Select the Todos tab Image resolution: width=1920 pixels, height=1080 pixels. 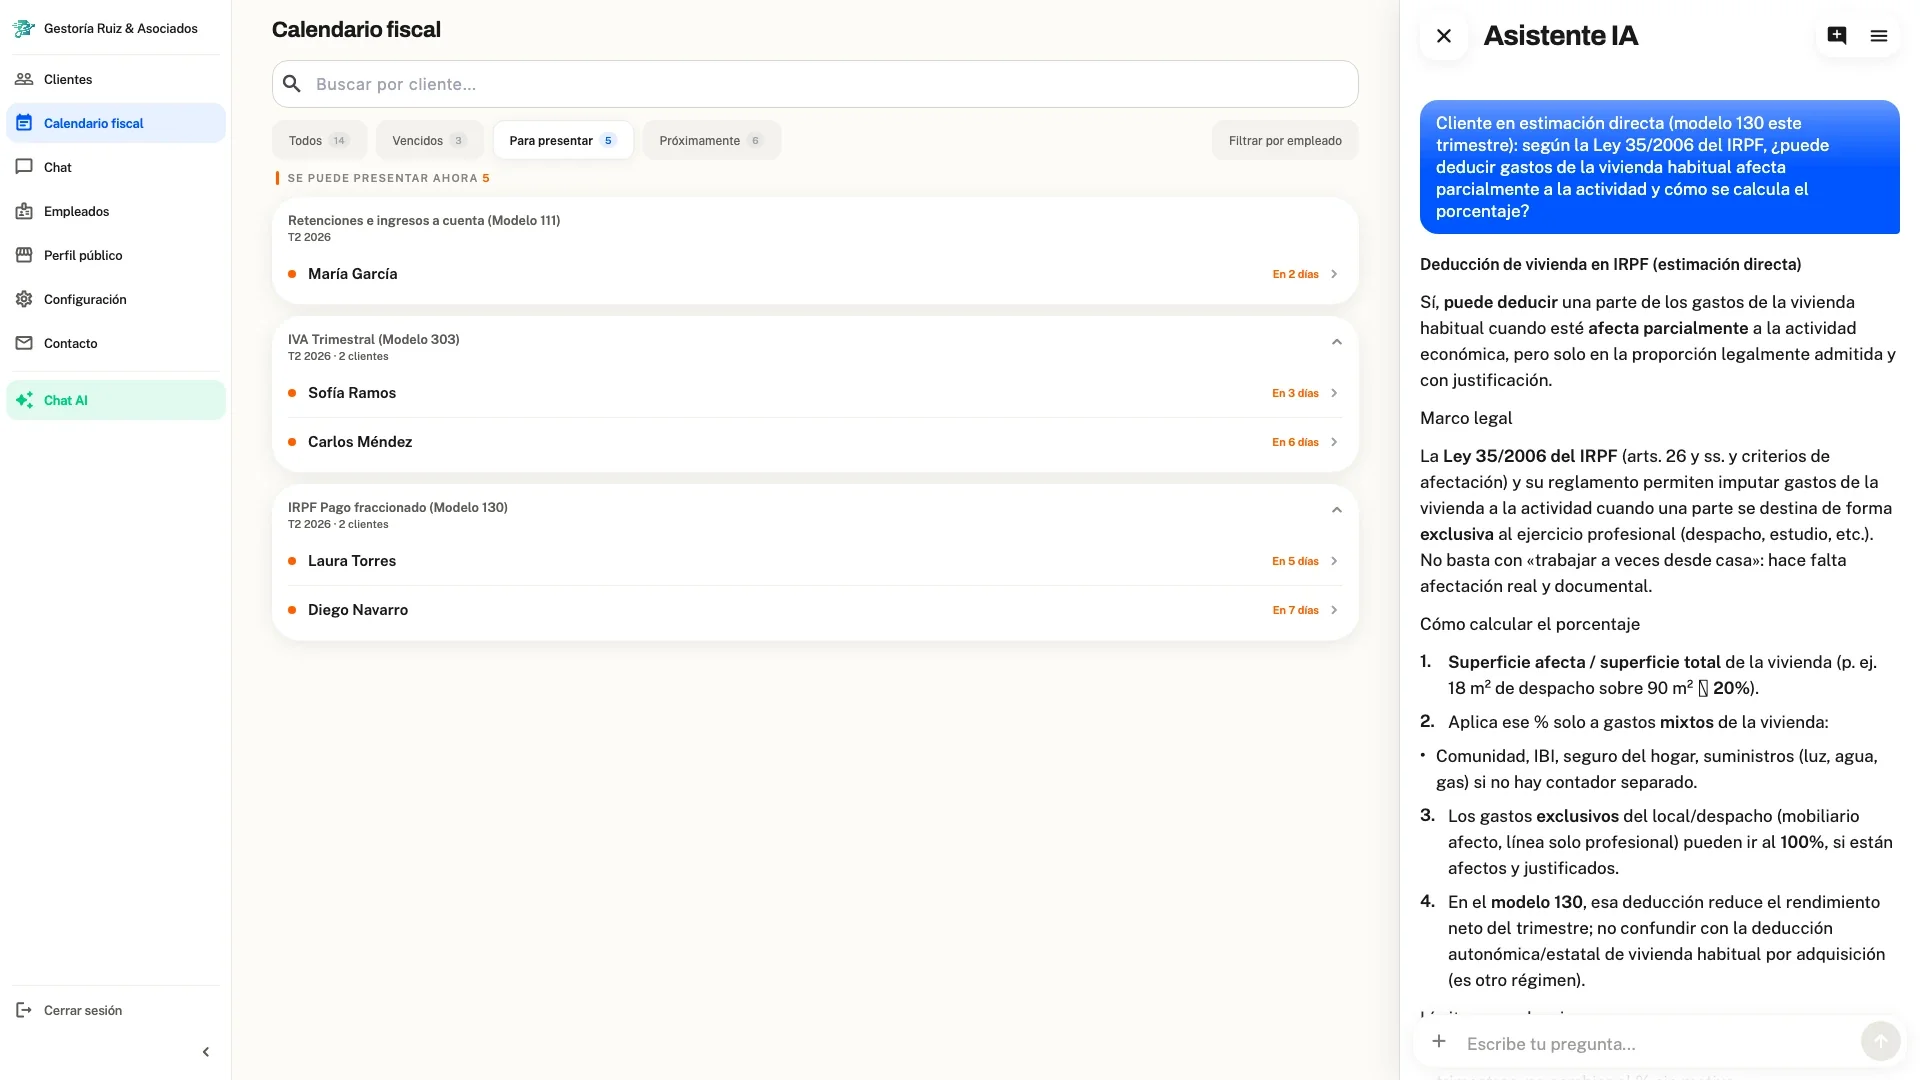(x=319, y=141)
